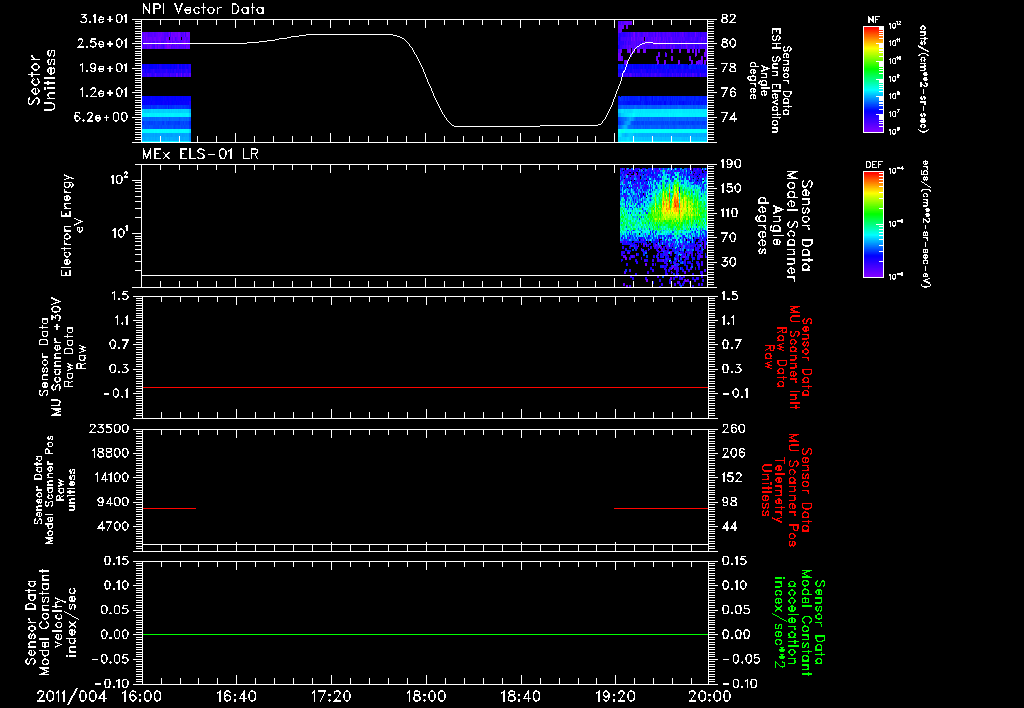Click the "Model Scanner Angle degrees" axis title
The height and width of the screenshot is (708, 1024).
click(784, 225)
